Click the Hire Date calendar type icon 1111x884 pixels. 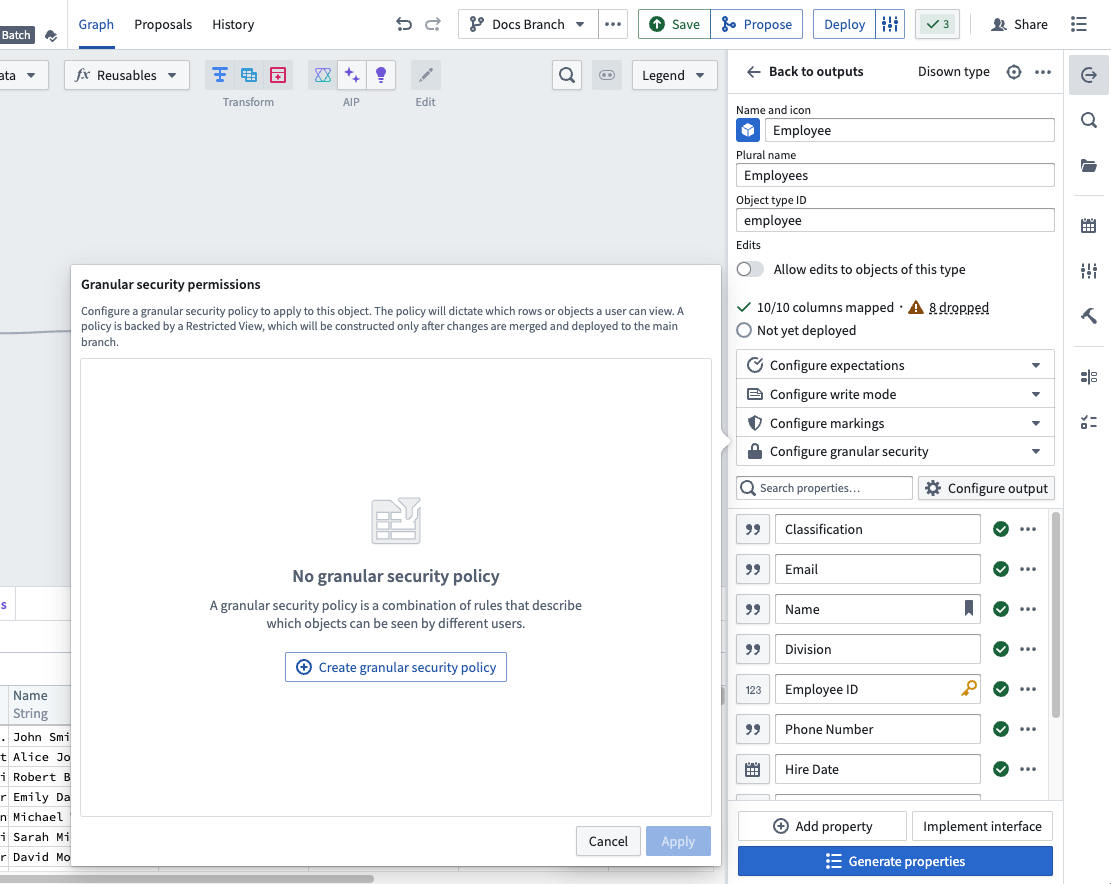[x=752, y=769]
